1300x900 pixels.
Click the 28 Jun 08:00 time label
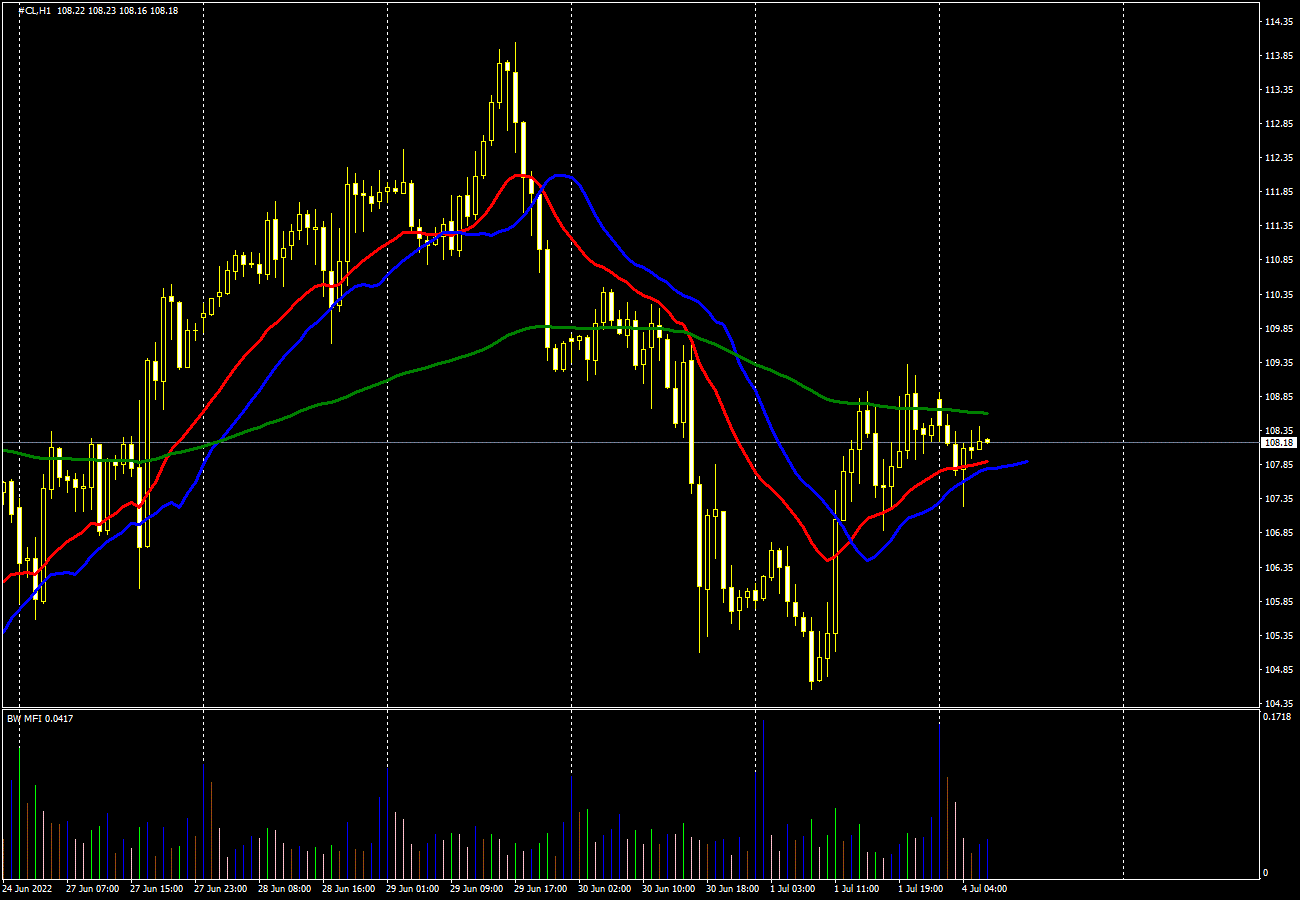[x=284, y=888]
